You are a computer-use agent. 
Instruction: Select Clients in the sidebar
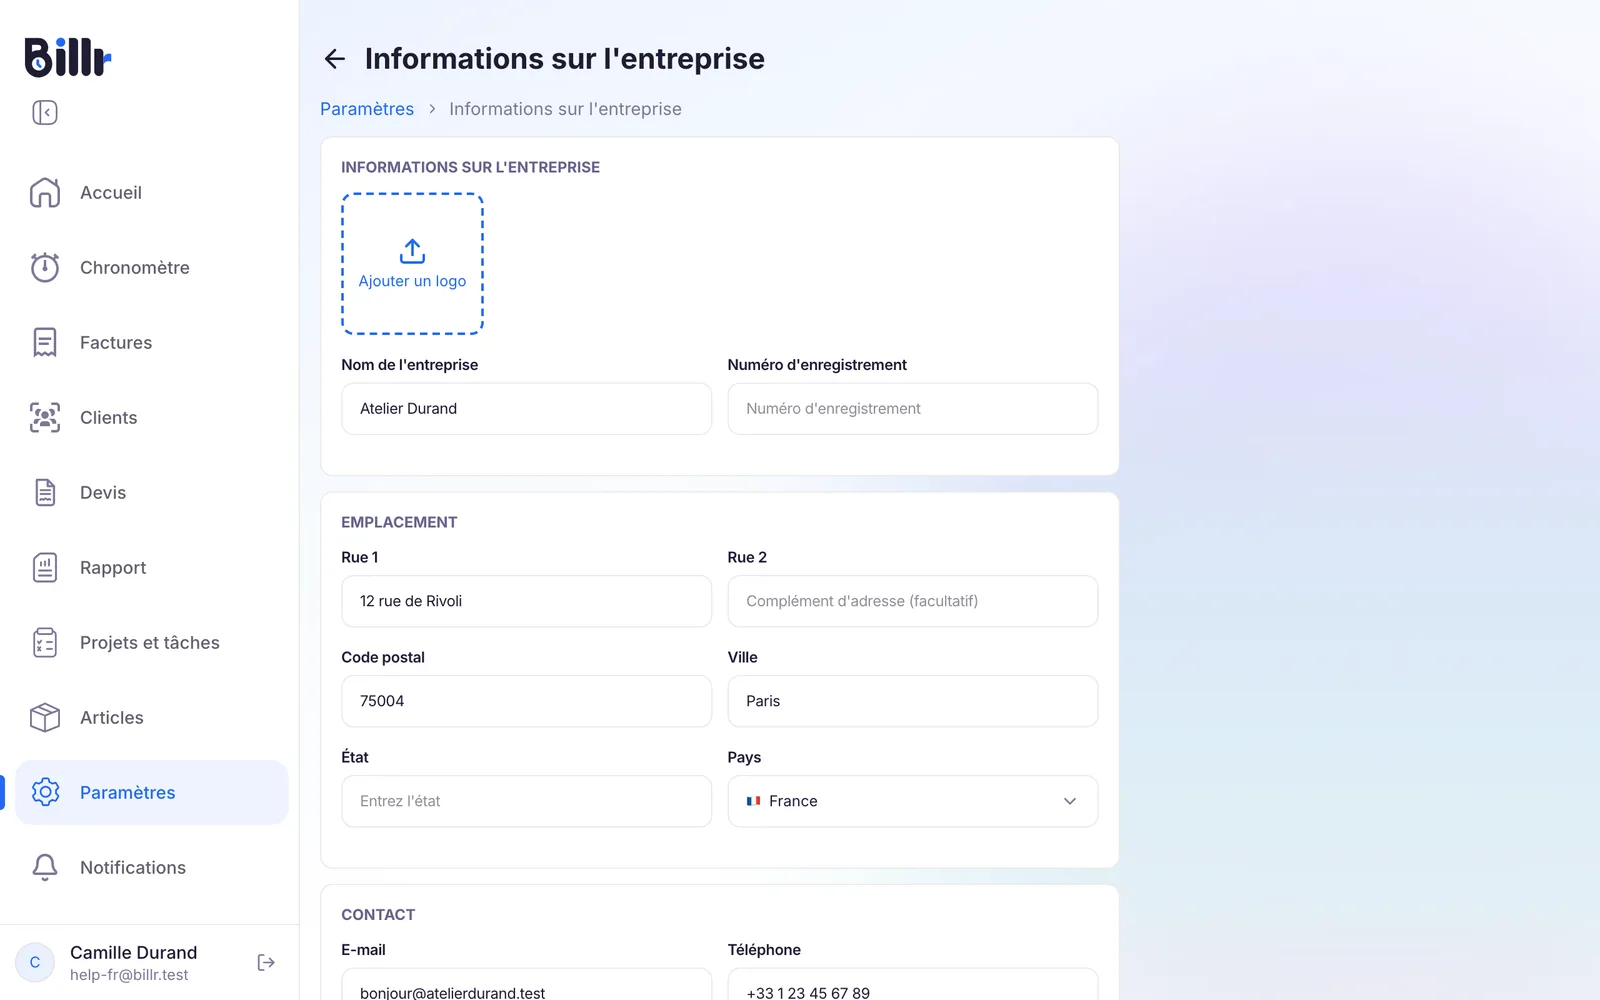pos(152,418)
